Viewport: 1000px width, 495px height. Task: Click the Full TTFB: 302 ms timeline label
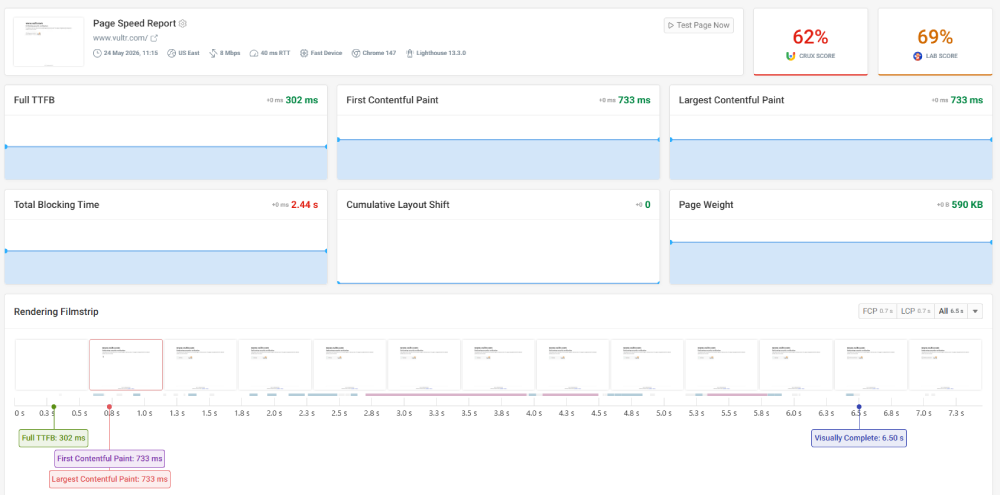54,438
